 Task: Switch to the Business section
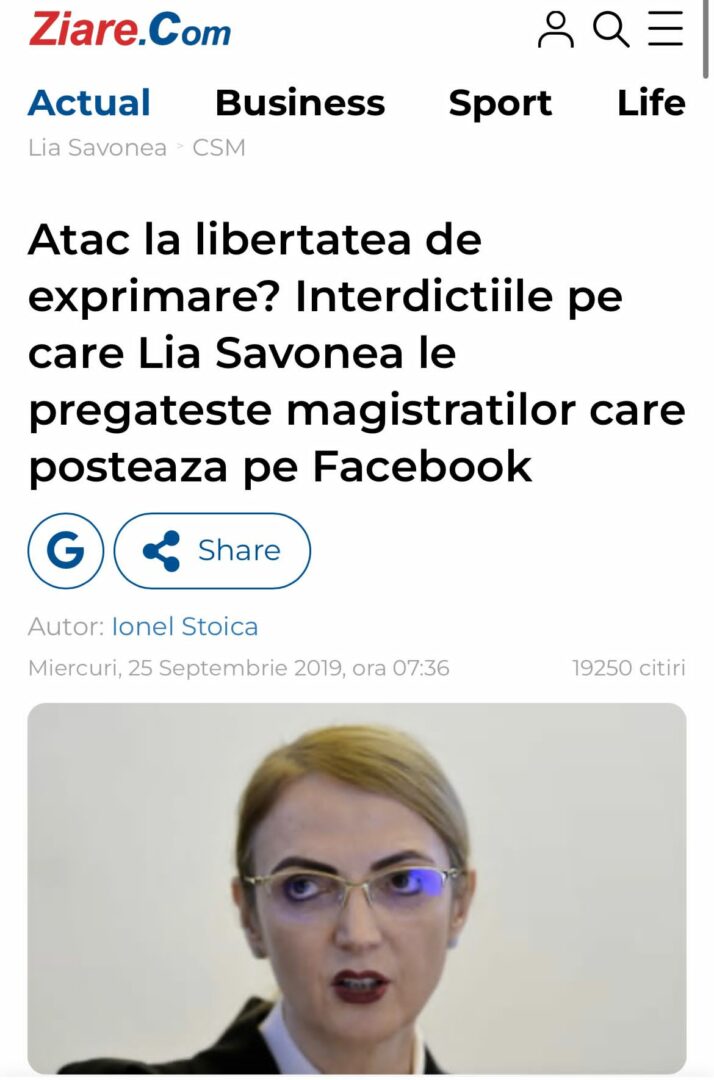pos(300,103)
